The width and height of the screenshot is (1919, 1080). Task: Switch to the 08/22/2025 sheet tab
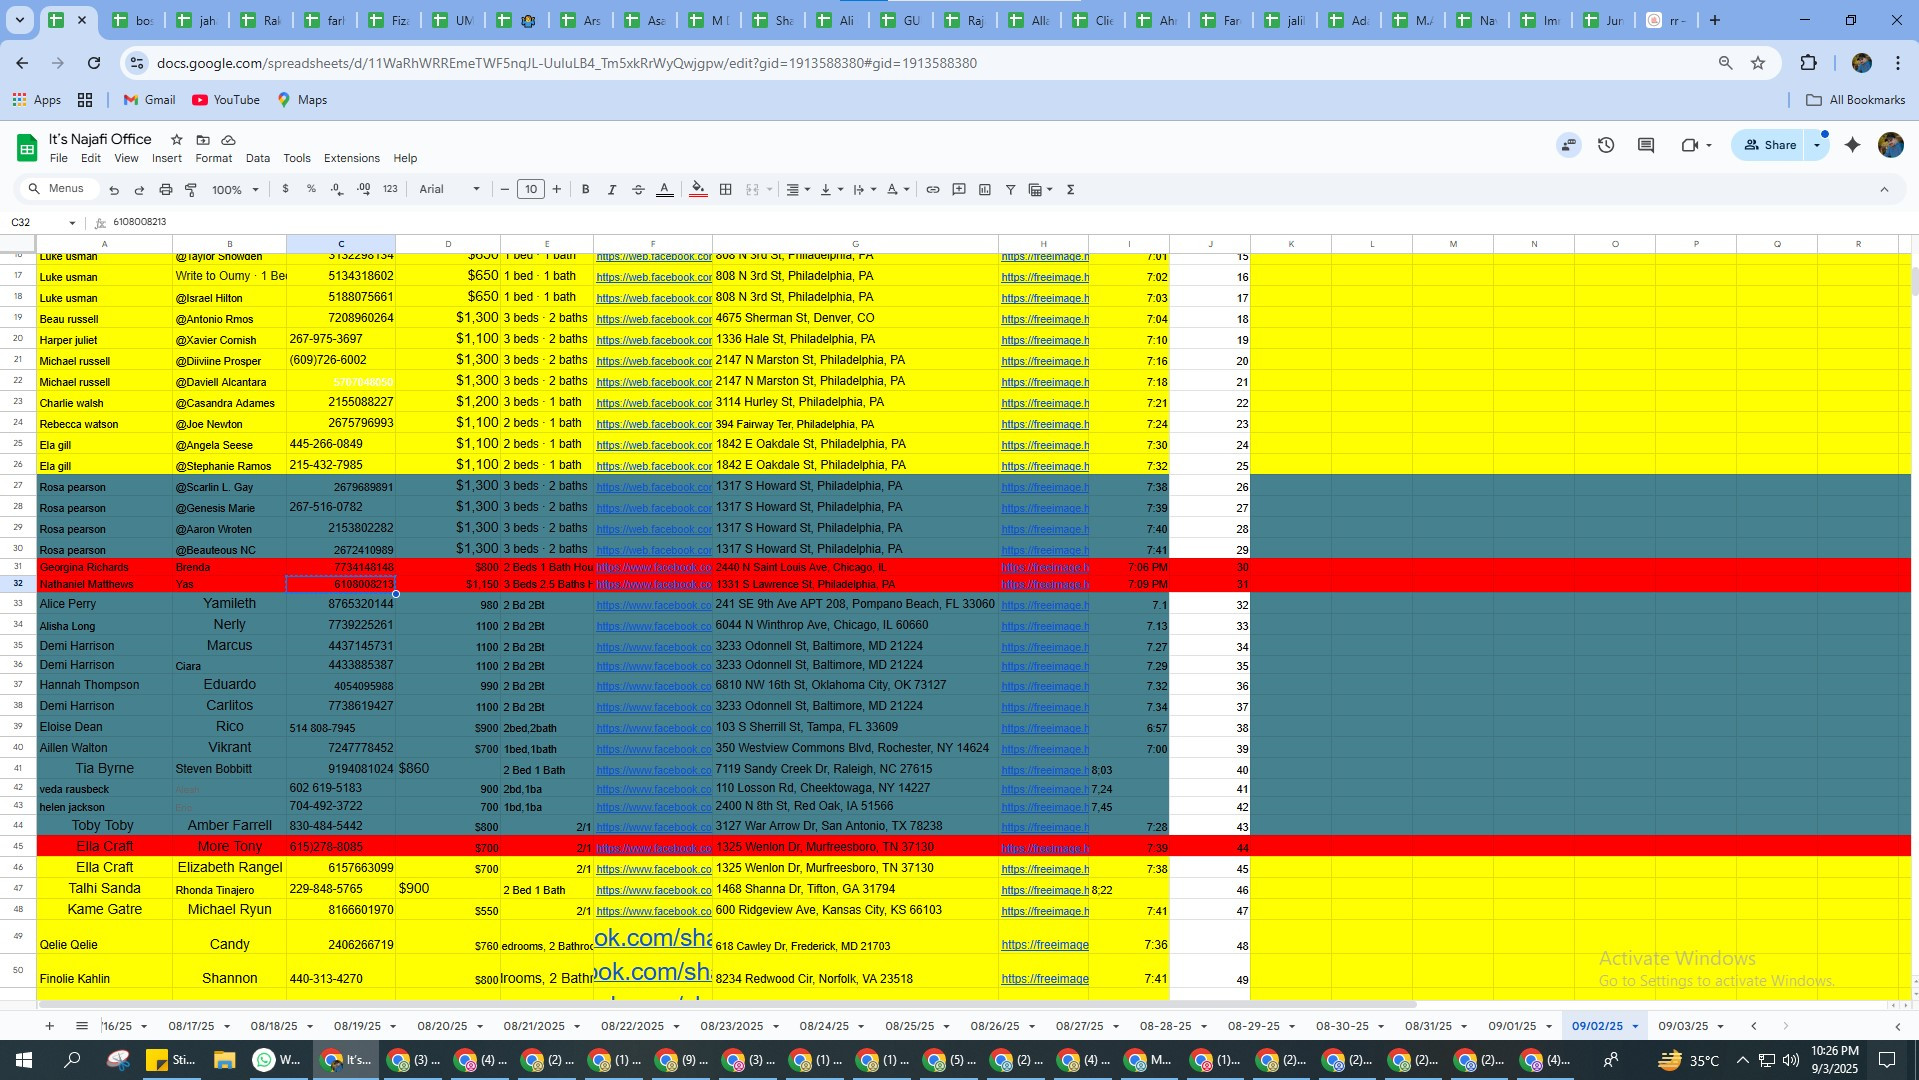pyautogui.click(x=633, y=1026)
